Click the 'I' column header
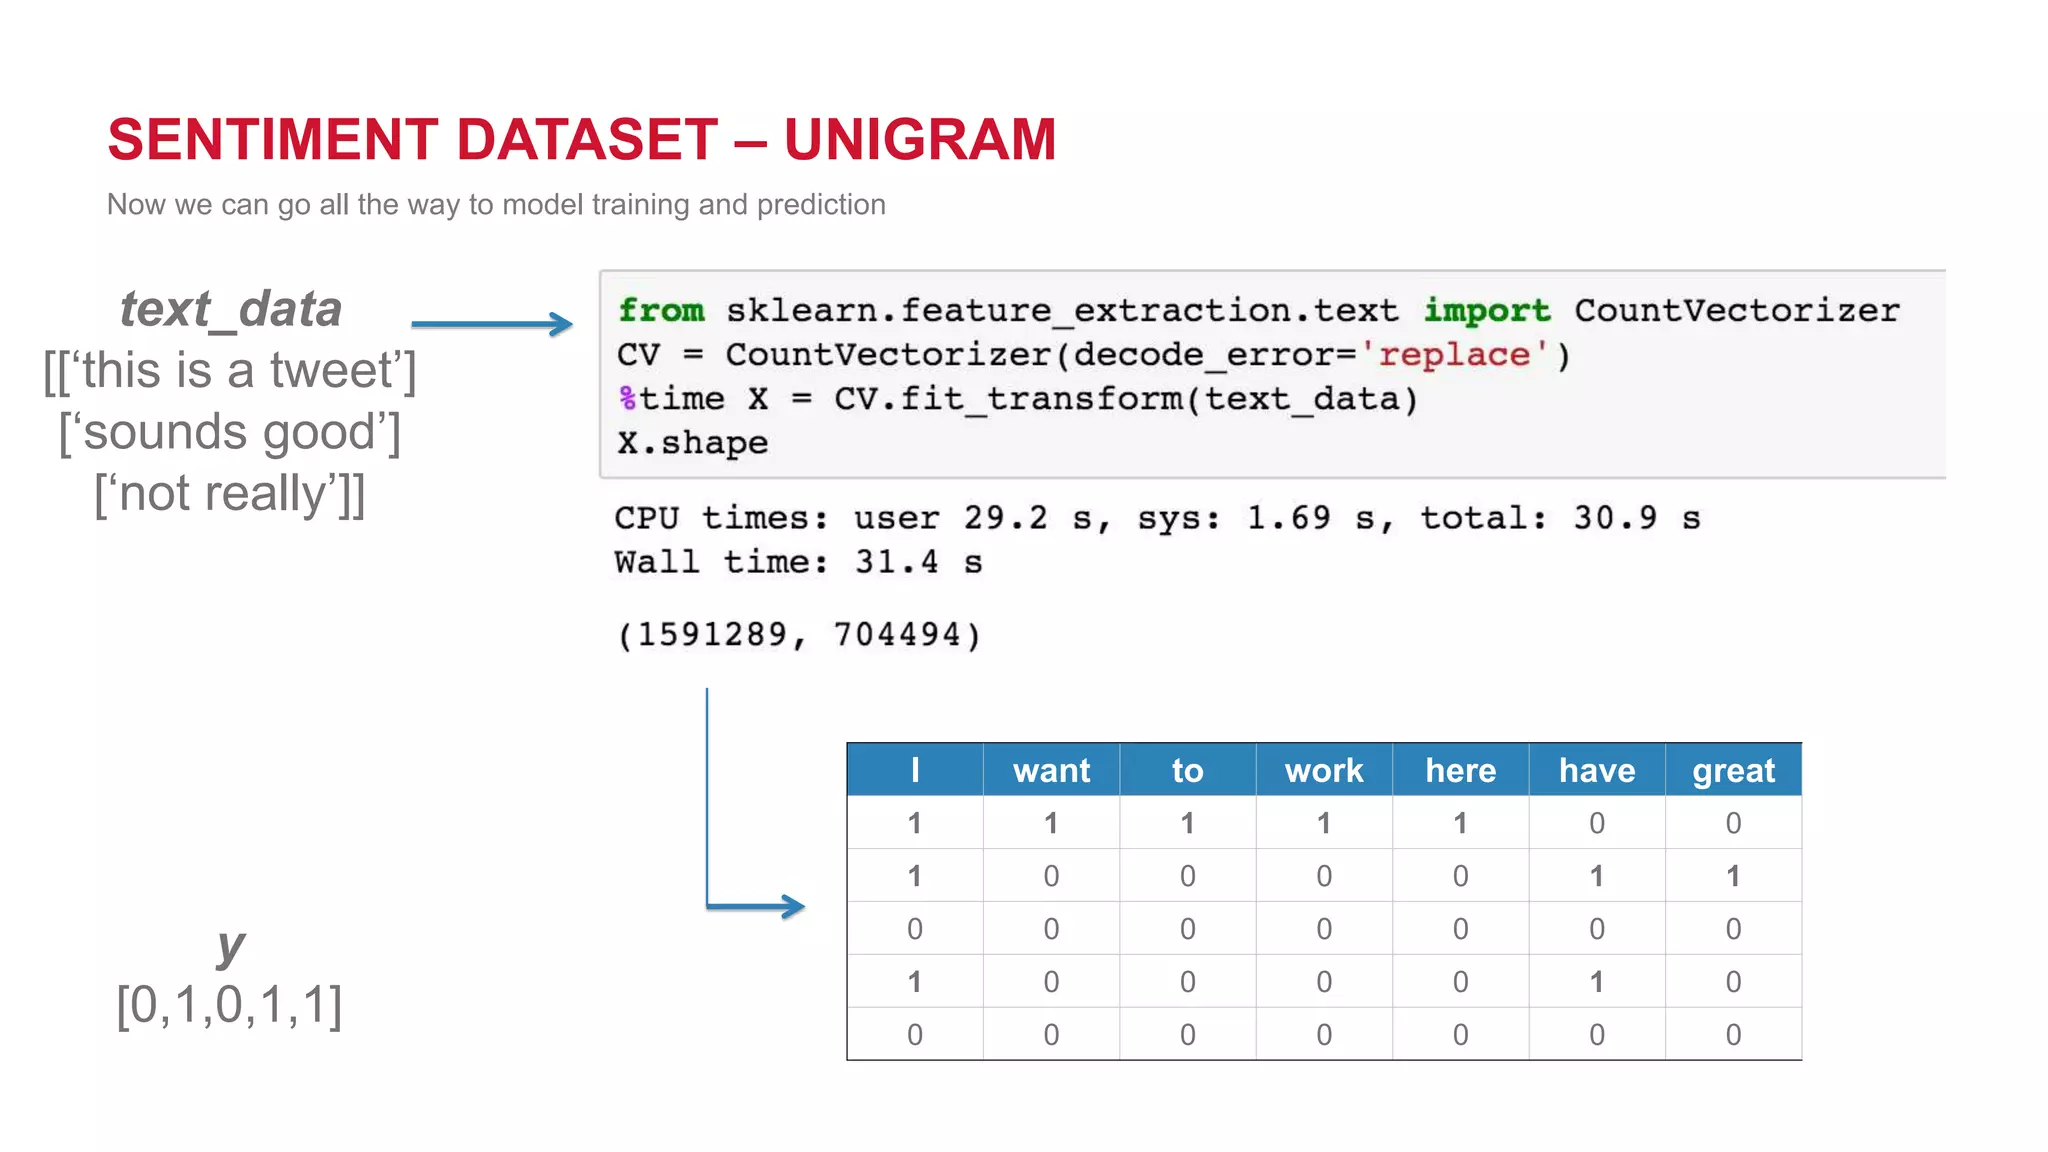Image resolution: width=2048 pixels, height=1152 pixels. [x=915, y=770]
